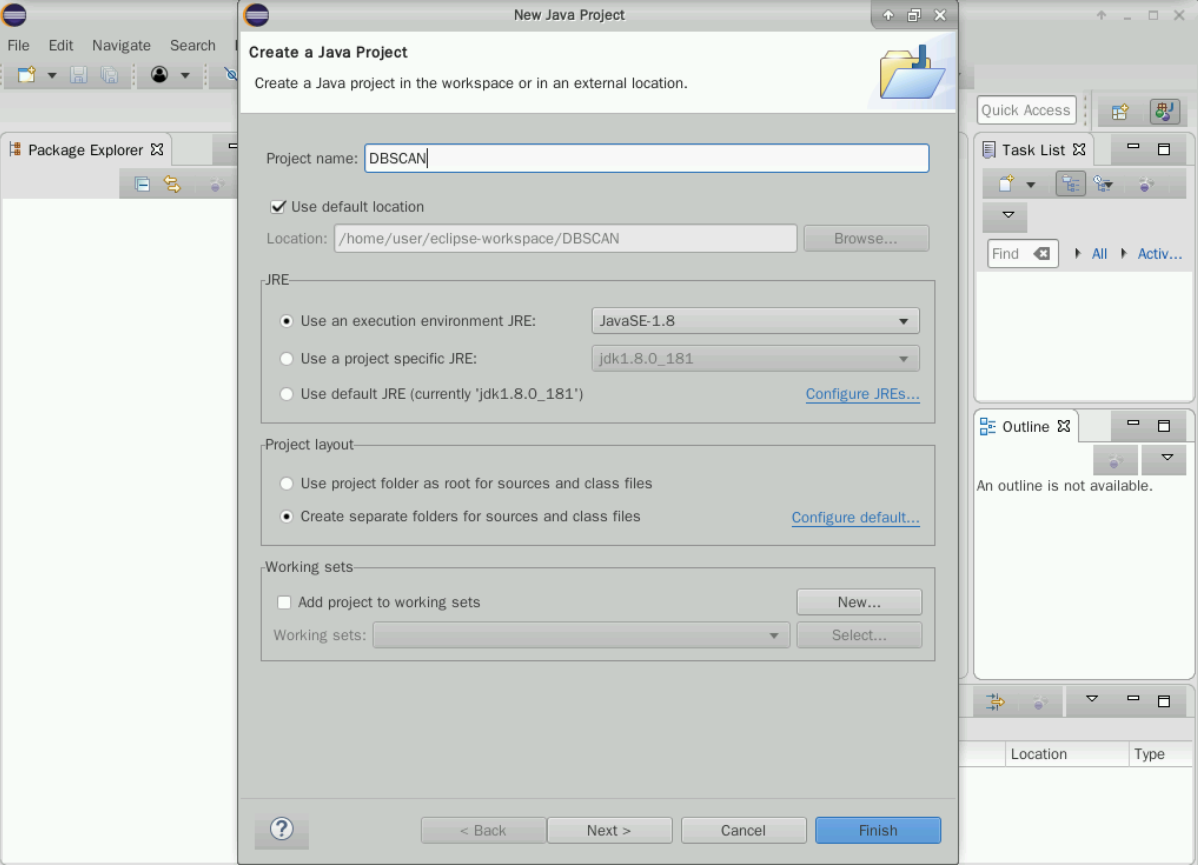Uncheck the Use default location checkbox
This screenshot has height=865, width=1198.
tap(279, 207)
